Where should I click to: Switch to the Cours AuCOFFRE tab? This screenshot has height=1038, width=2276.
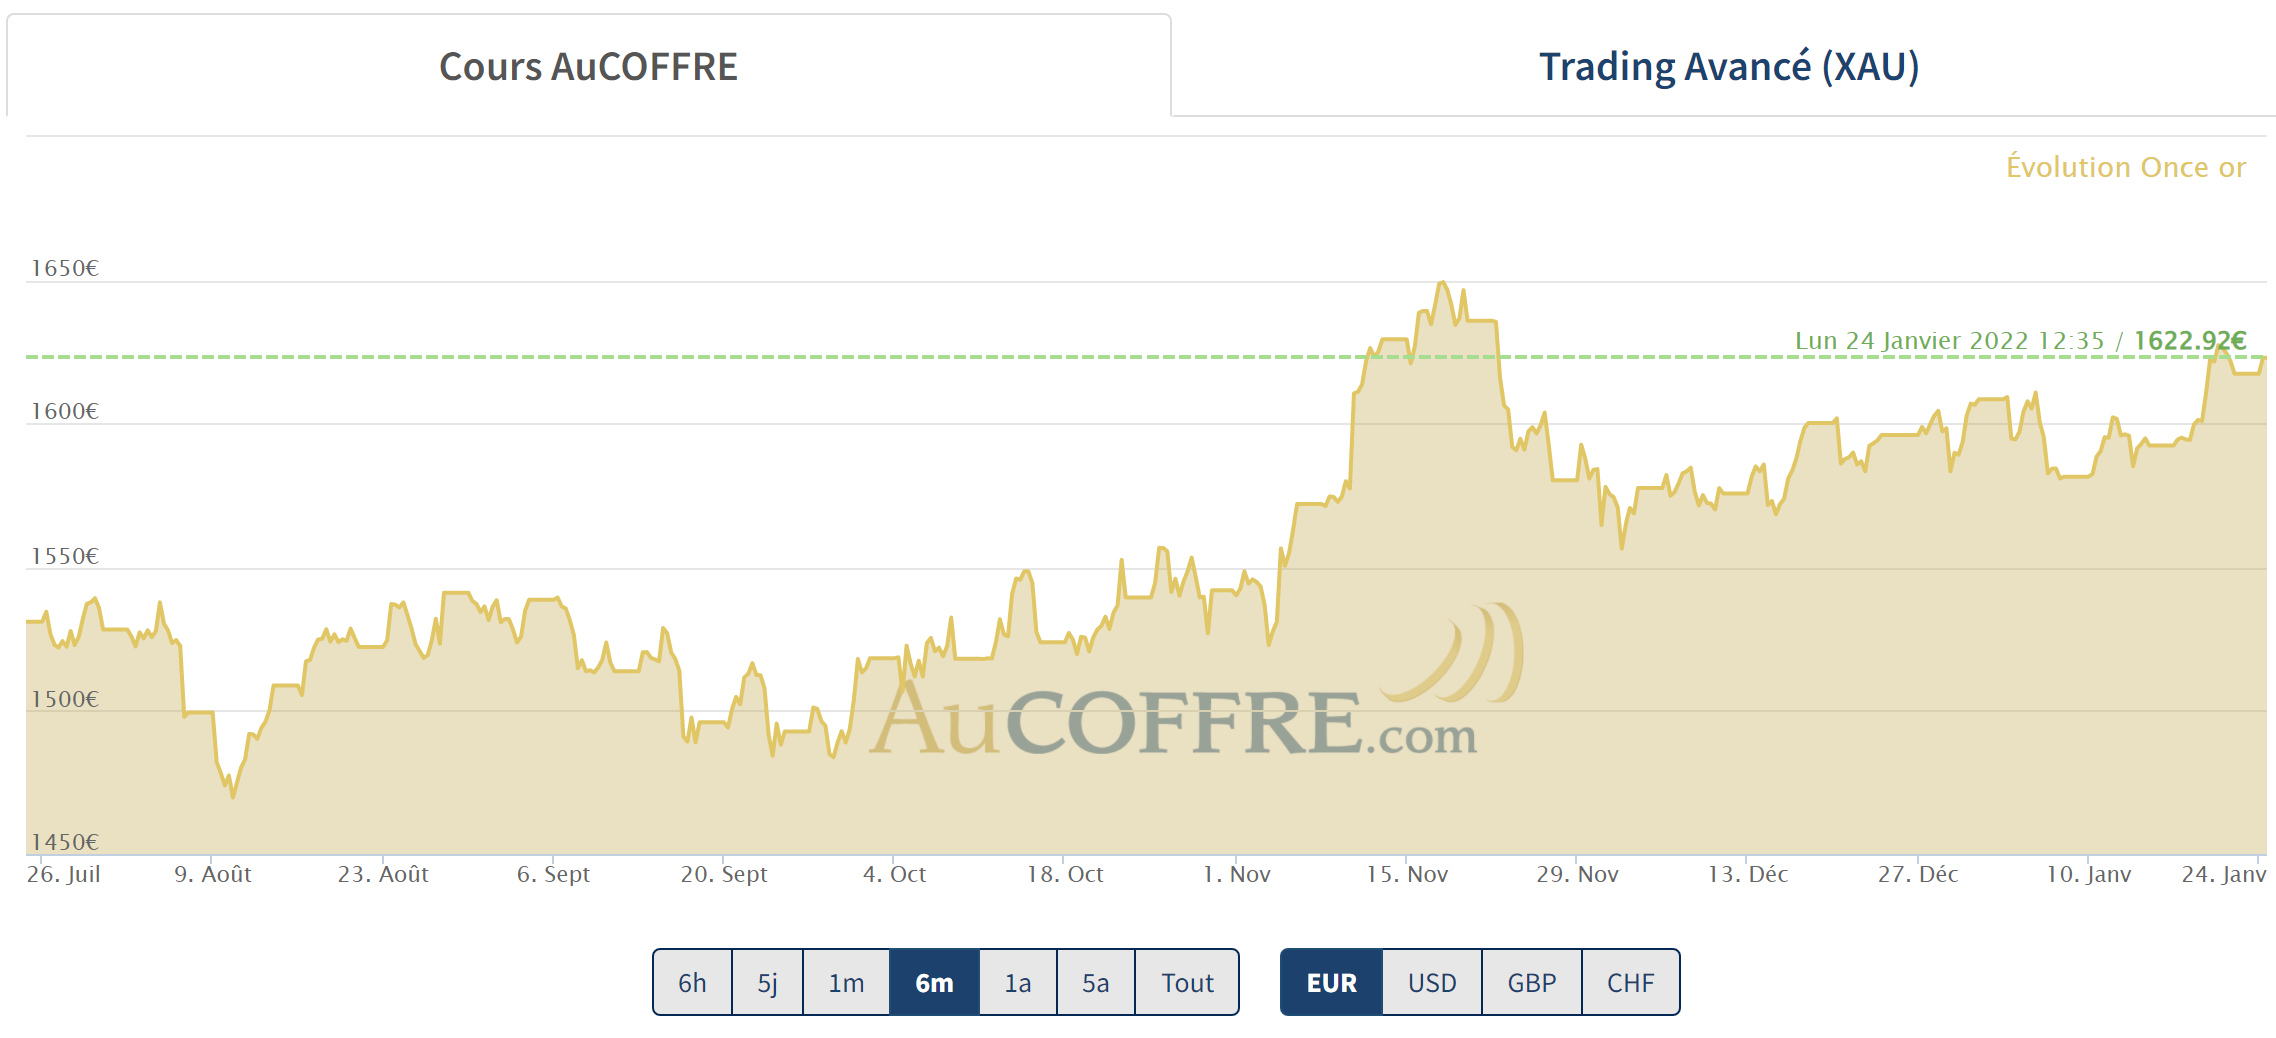[x=588, y=67]
